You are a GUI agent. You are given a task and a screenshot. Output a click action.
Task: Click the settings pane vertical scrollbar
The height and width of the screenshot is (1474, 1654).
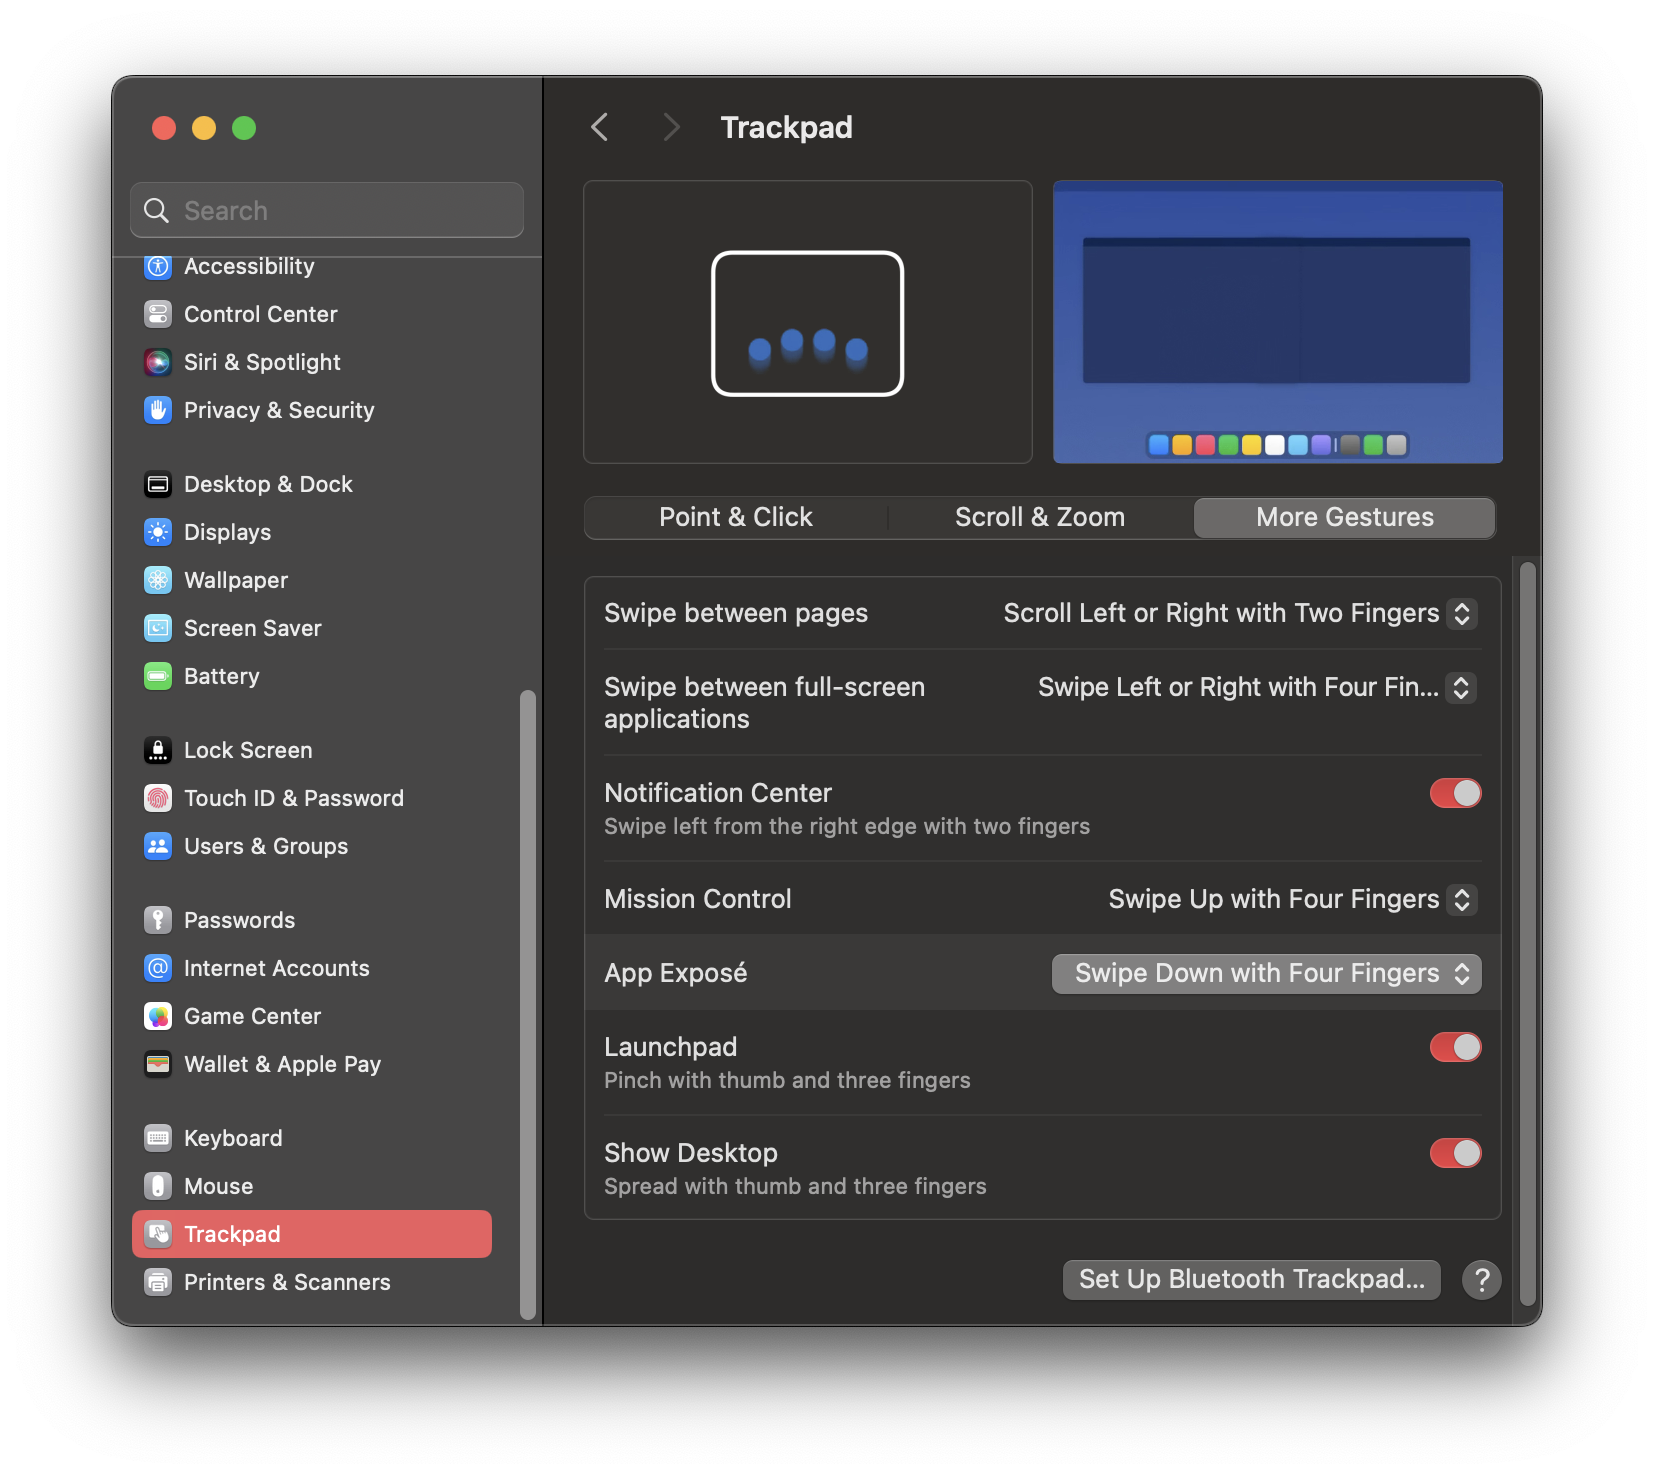pyautogui.click(x=1527, y=932)
